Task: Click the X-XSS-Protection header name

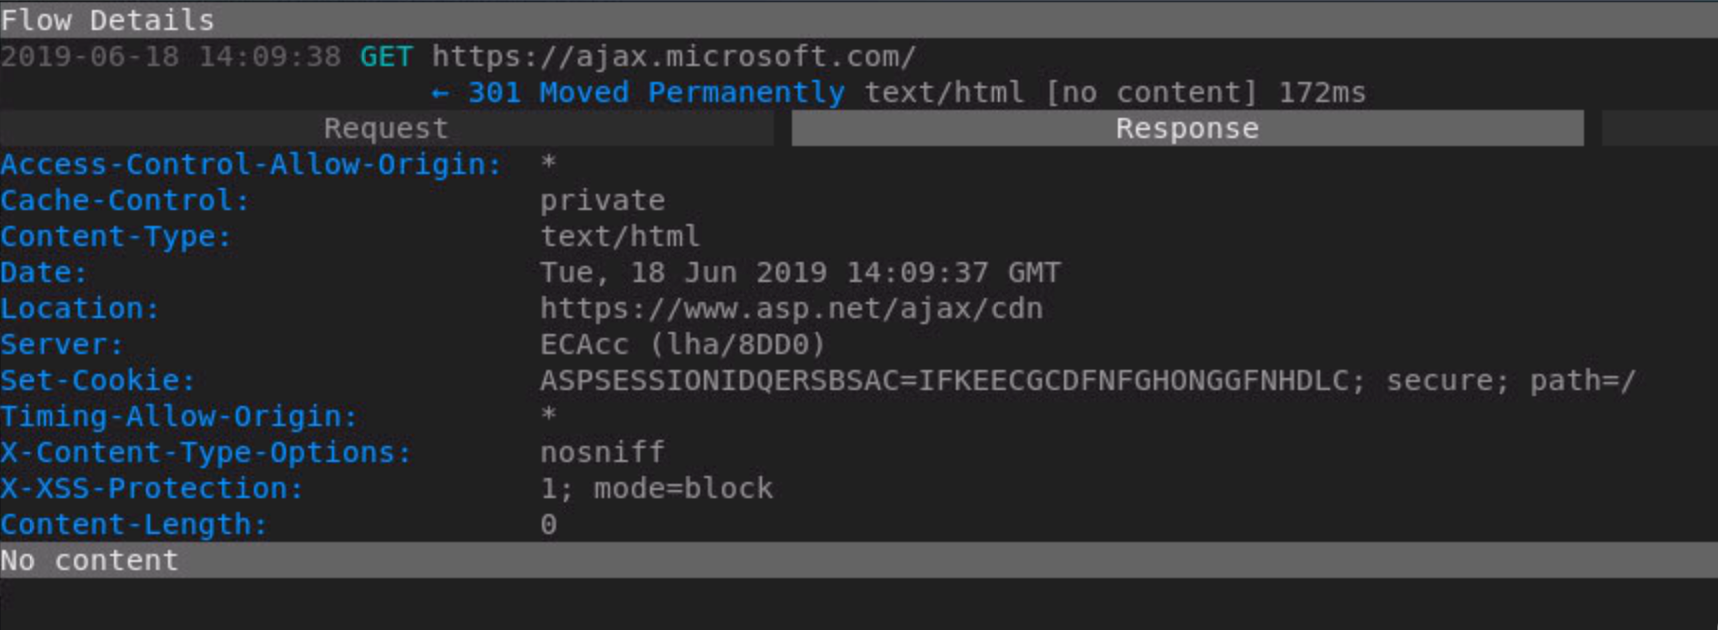Action: 152,489
